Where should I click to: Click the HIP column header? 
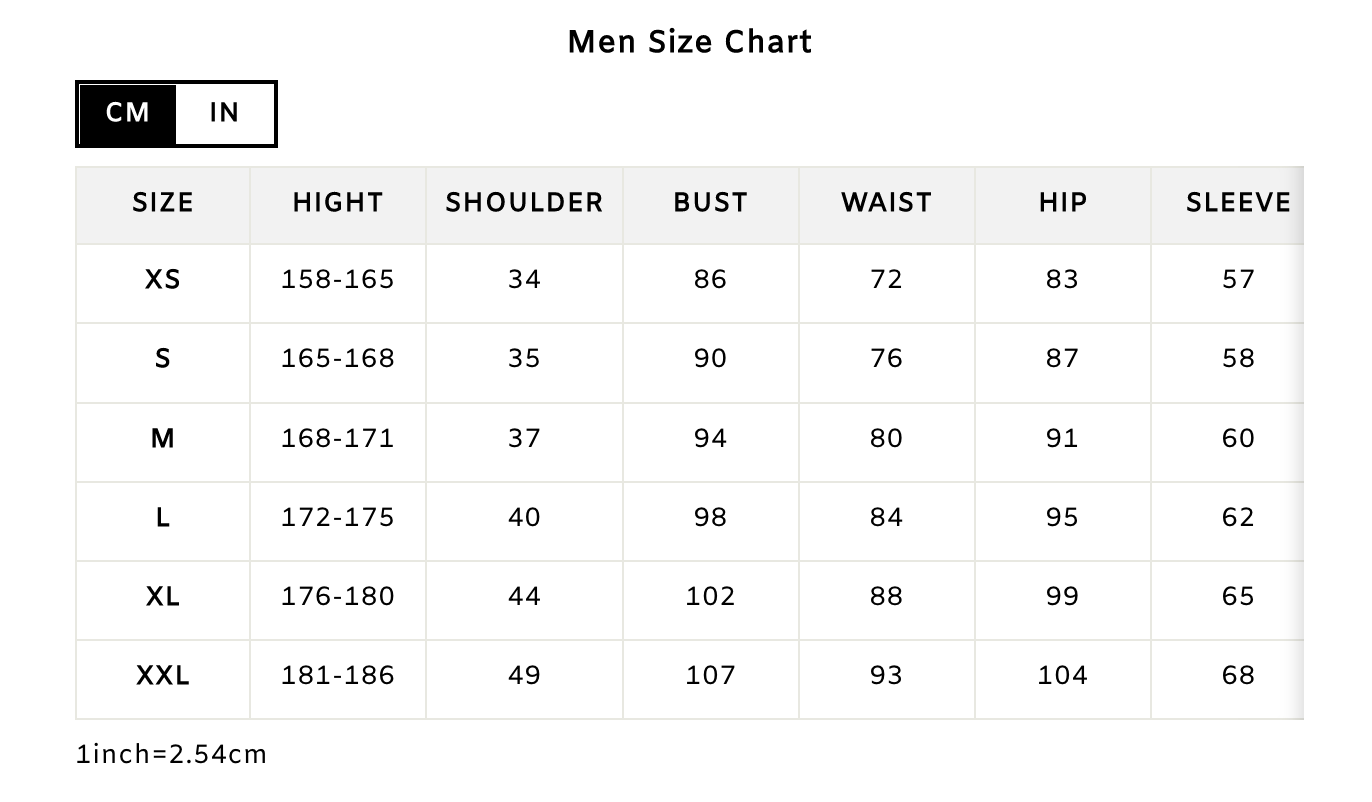1062,203
